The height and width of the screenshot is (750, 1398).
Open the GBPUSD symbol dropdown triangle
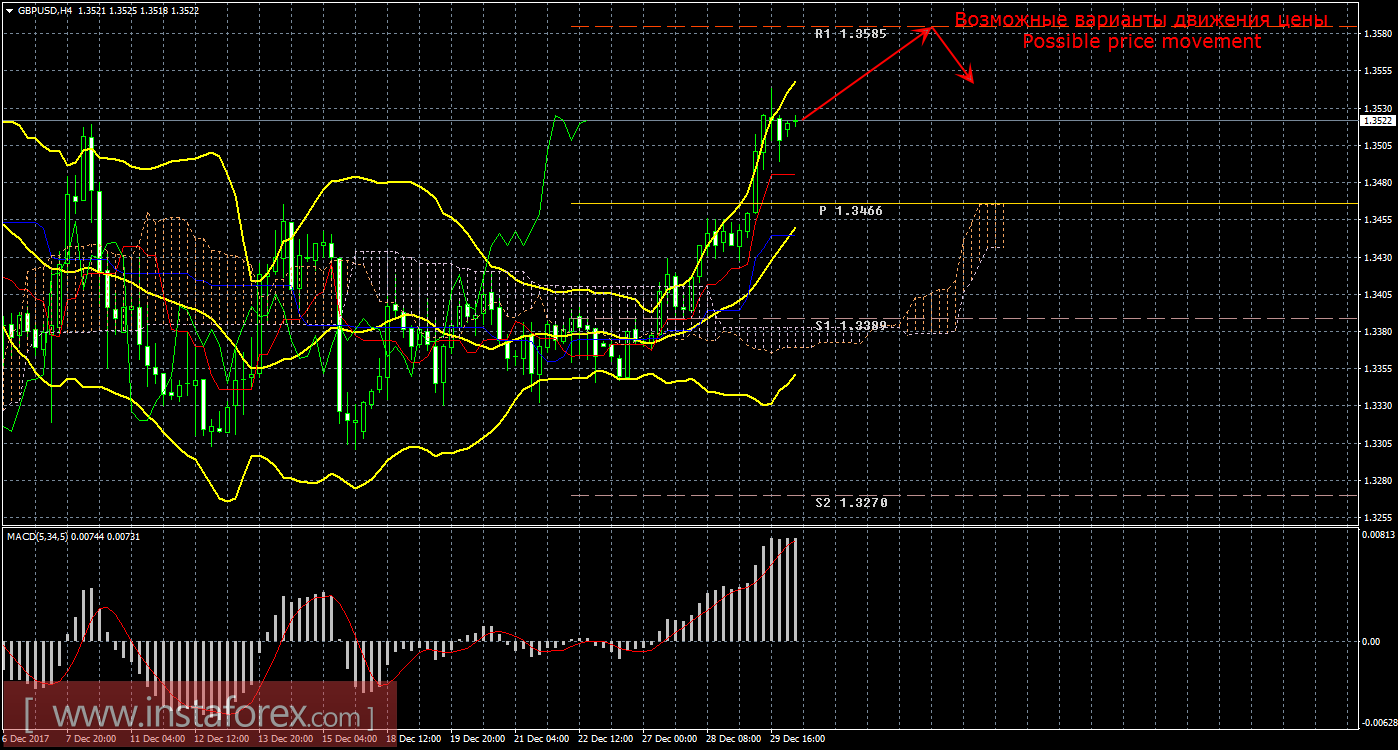pos(9,10)
